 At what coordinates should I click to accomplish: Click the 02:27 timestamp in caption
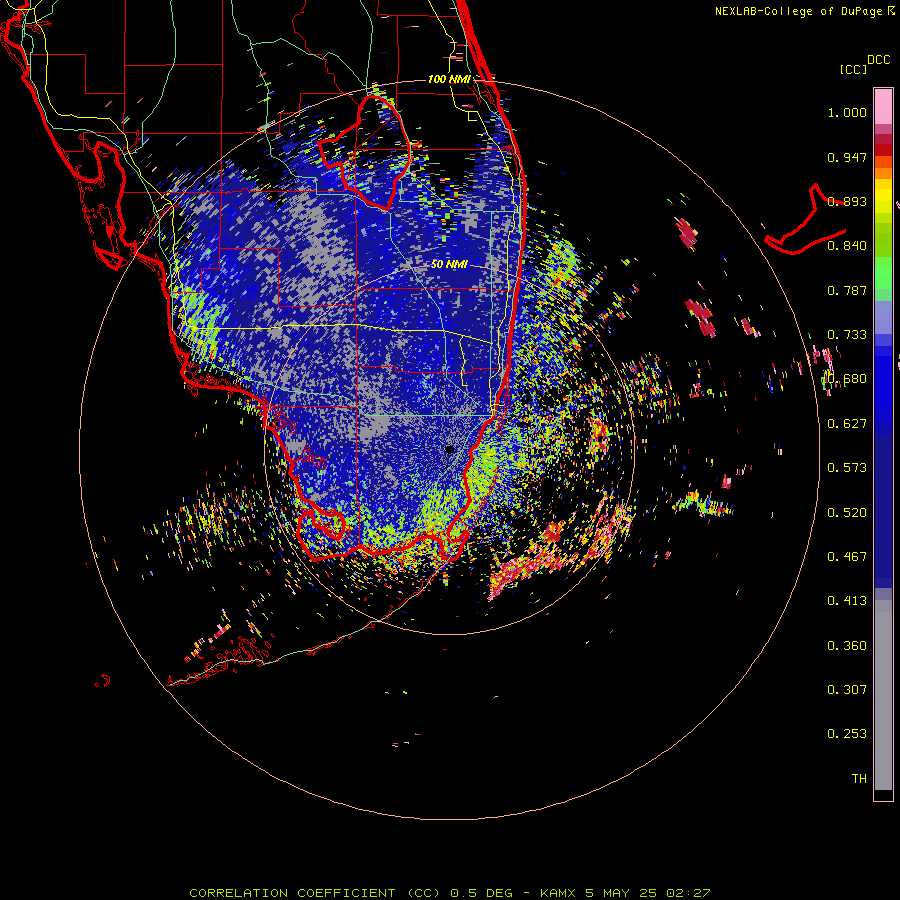(688, 893)
